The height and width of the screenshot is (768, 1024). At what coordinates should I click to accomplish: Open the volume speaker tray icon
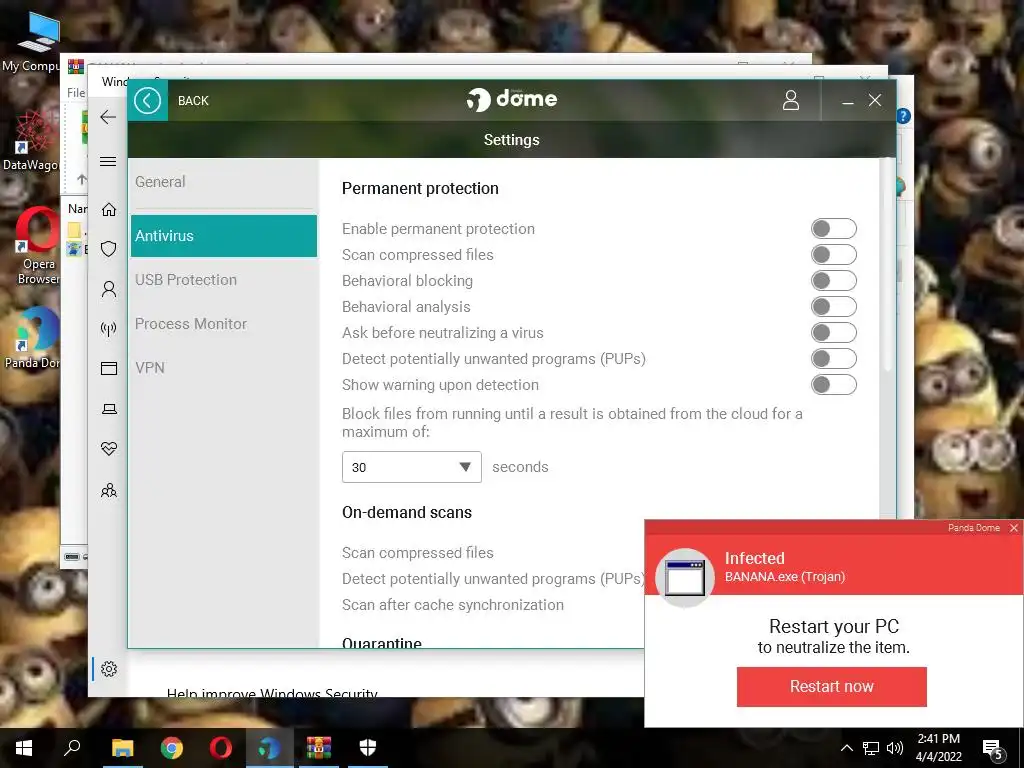pos(895,748)
